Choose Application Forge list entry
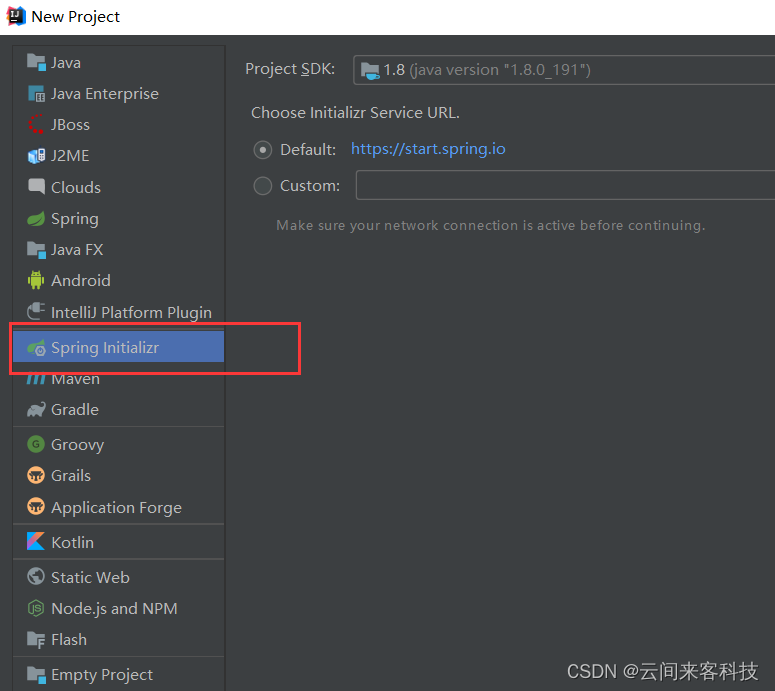This screenshot has width=775, height=691. point(117,508)
